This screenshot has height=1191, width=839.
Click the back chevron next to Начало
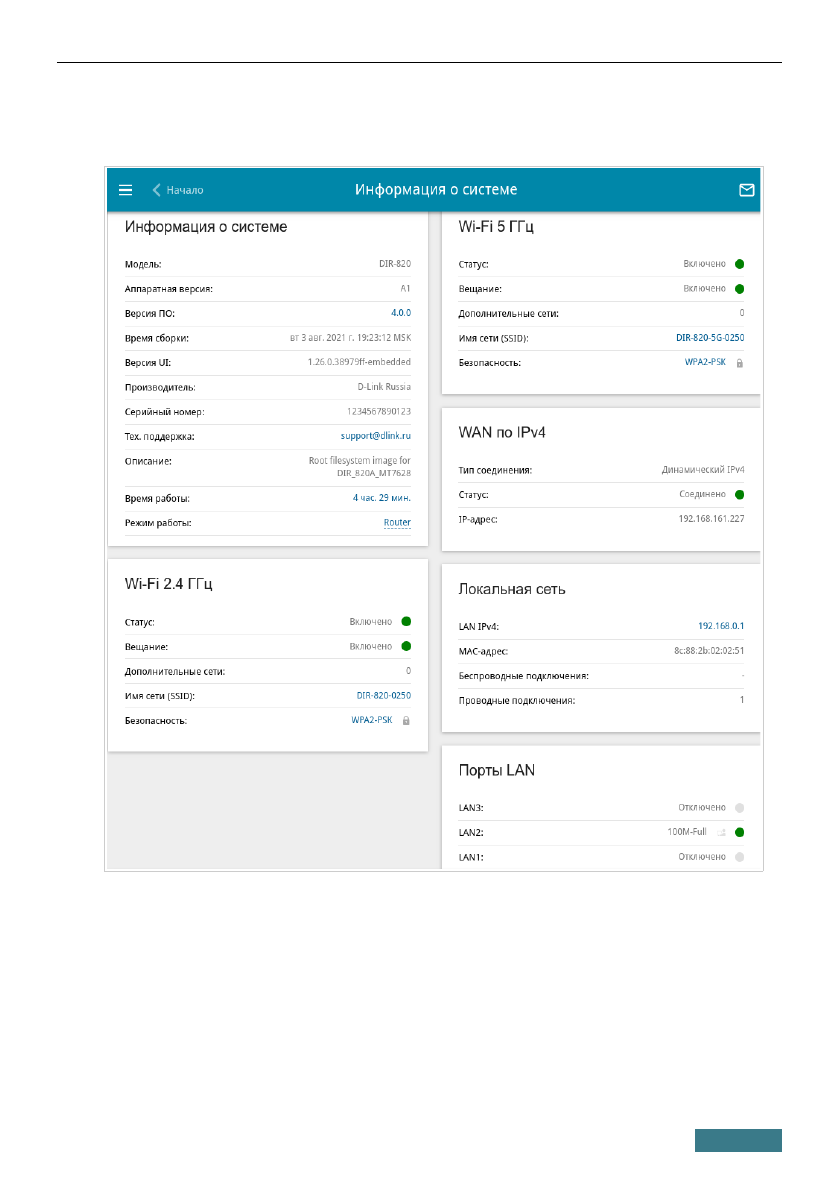(x=156, y=189)
